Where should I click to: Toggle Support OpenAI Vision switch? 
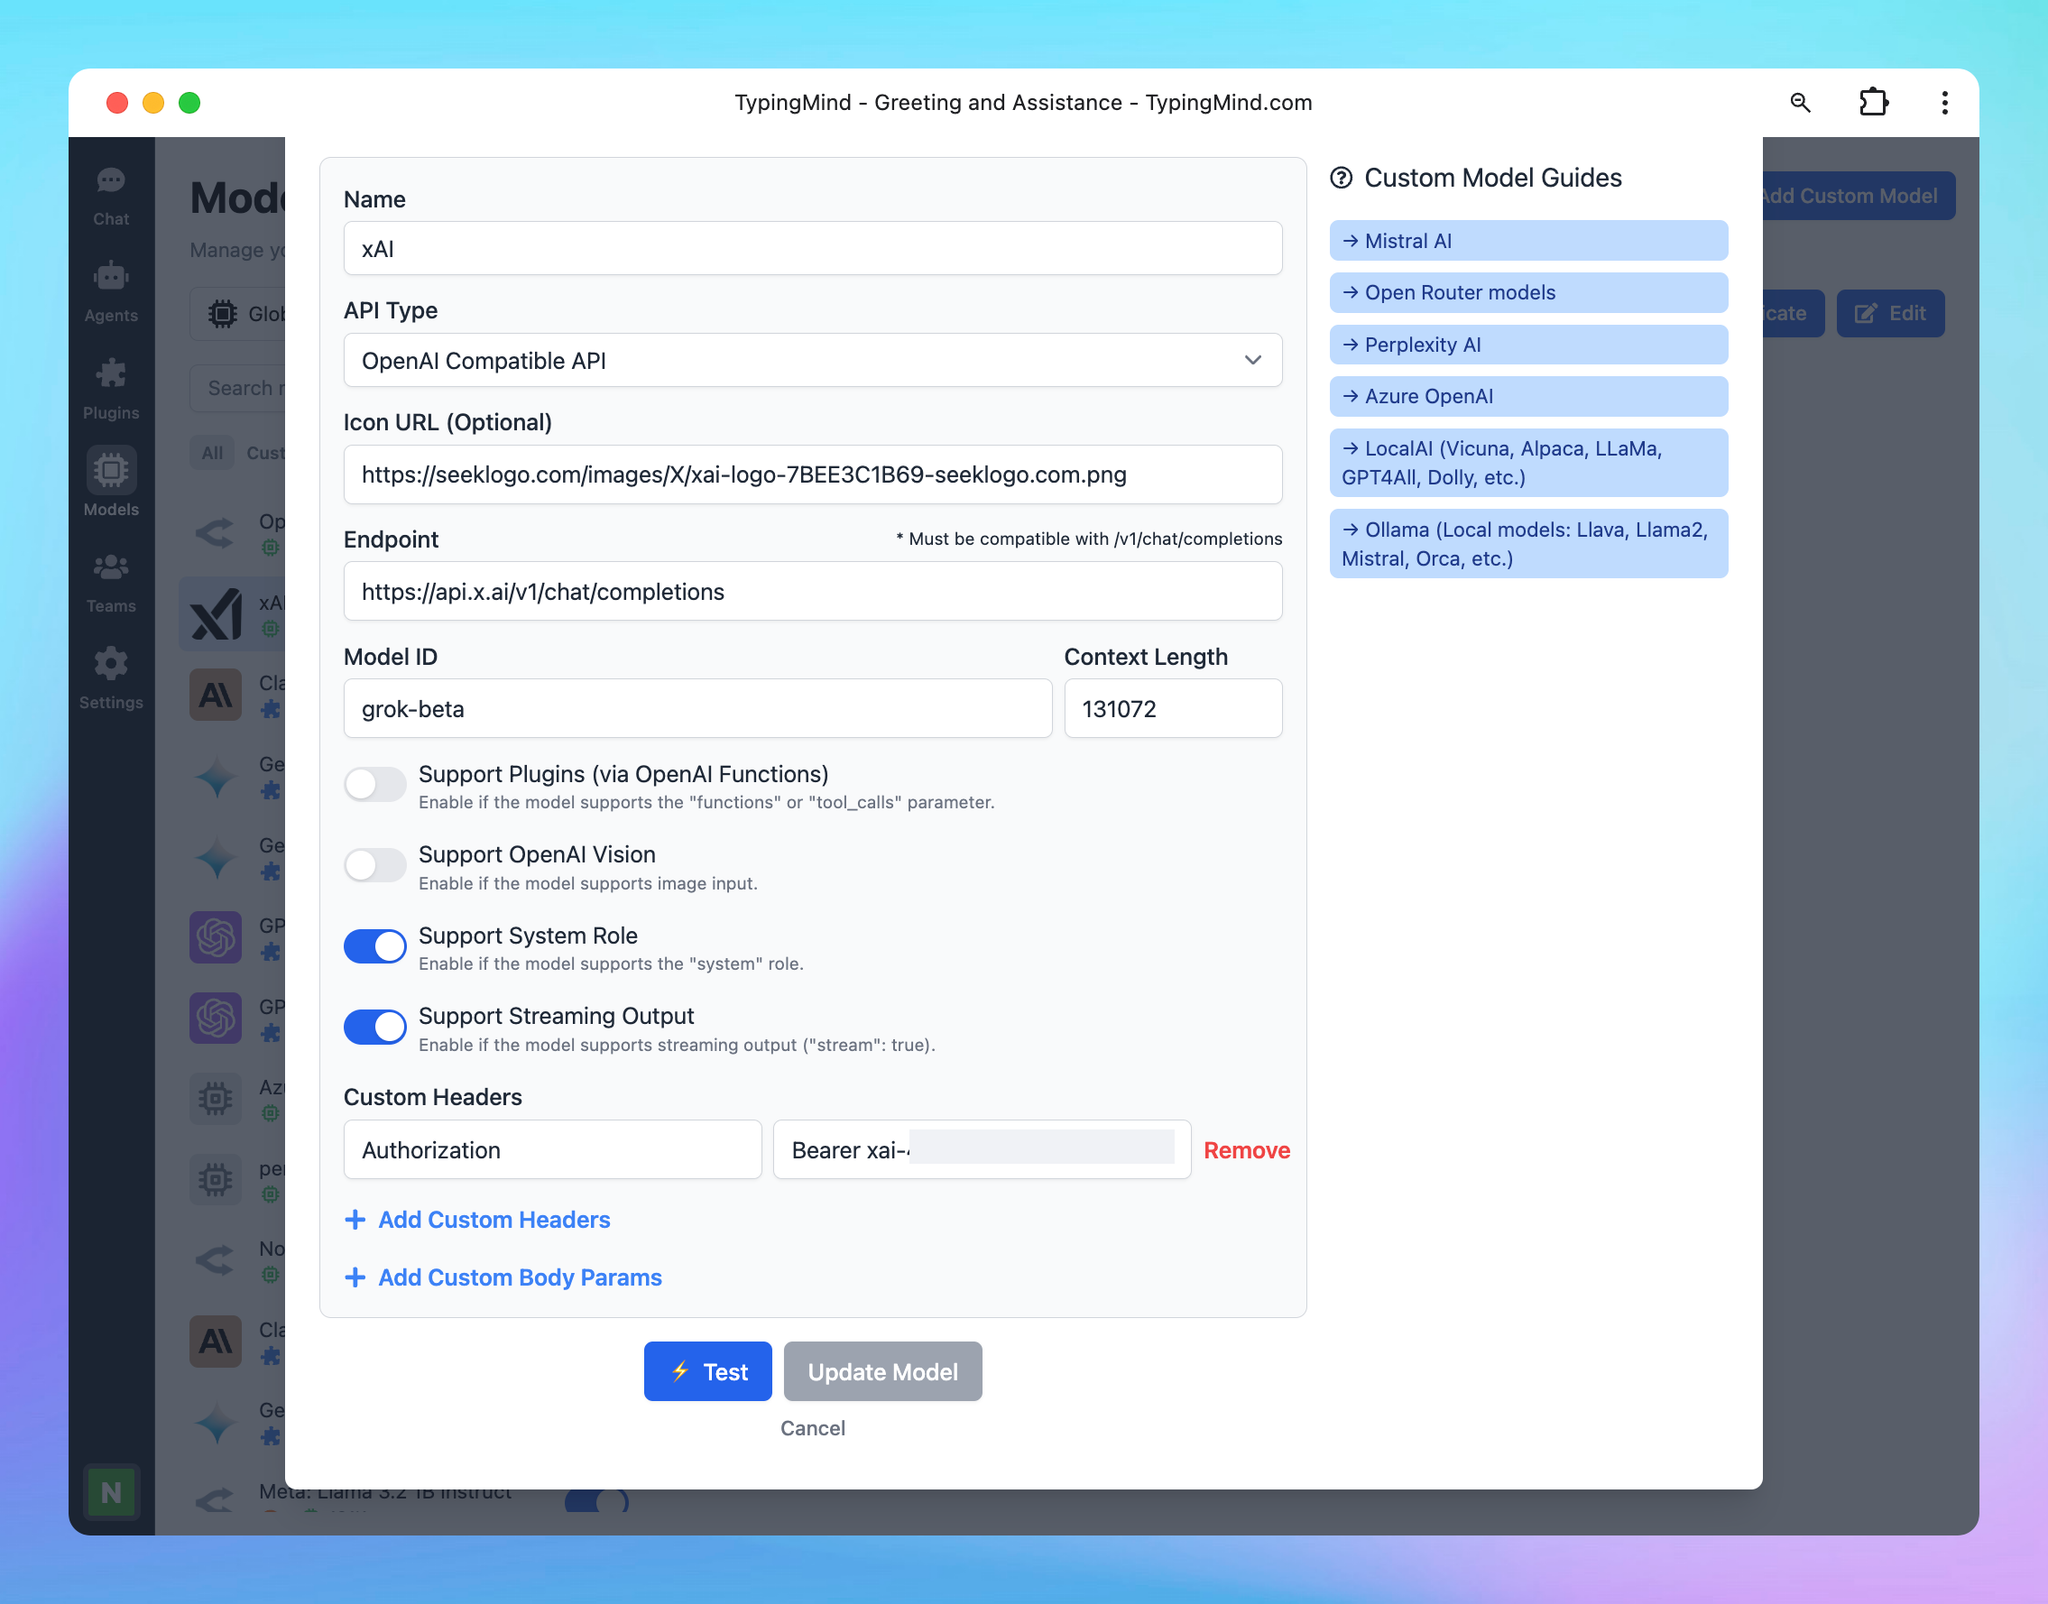pyautogui.click(x=375, y=865)
